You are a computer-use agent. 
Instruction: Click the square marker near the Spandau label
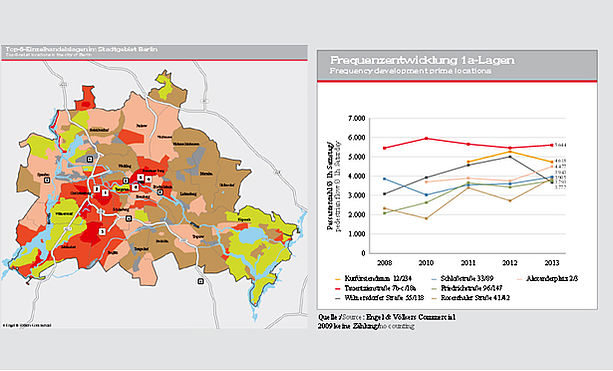click(47, 180)
